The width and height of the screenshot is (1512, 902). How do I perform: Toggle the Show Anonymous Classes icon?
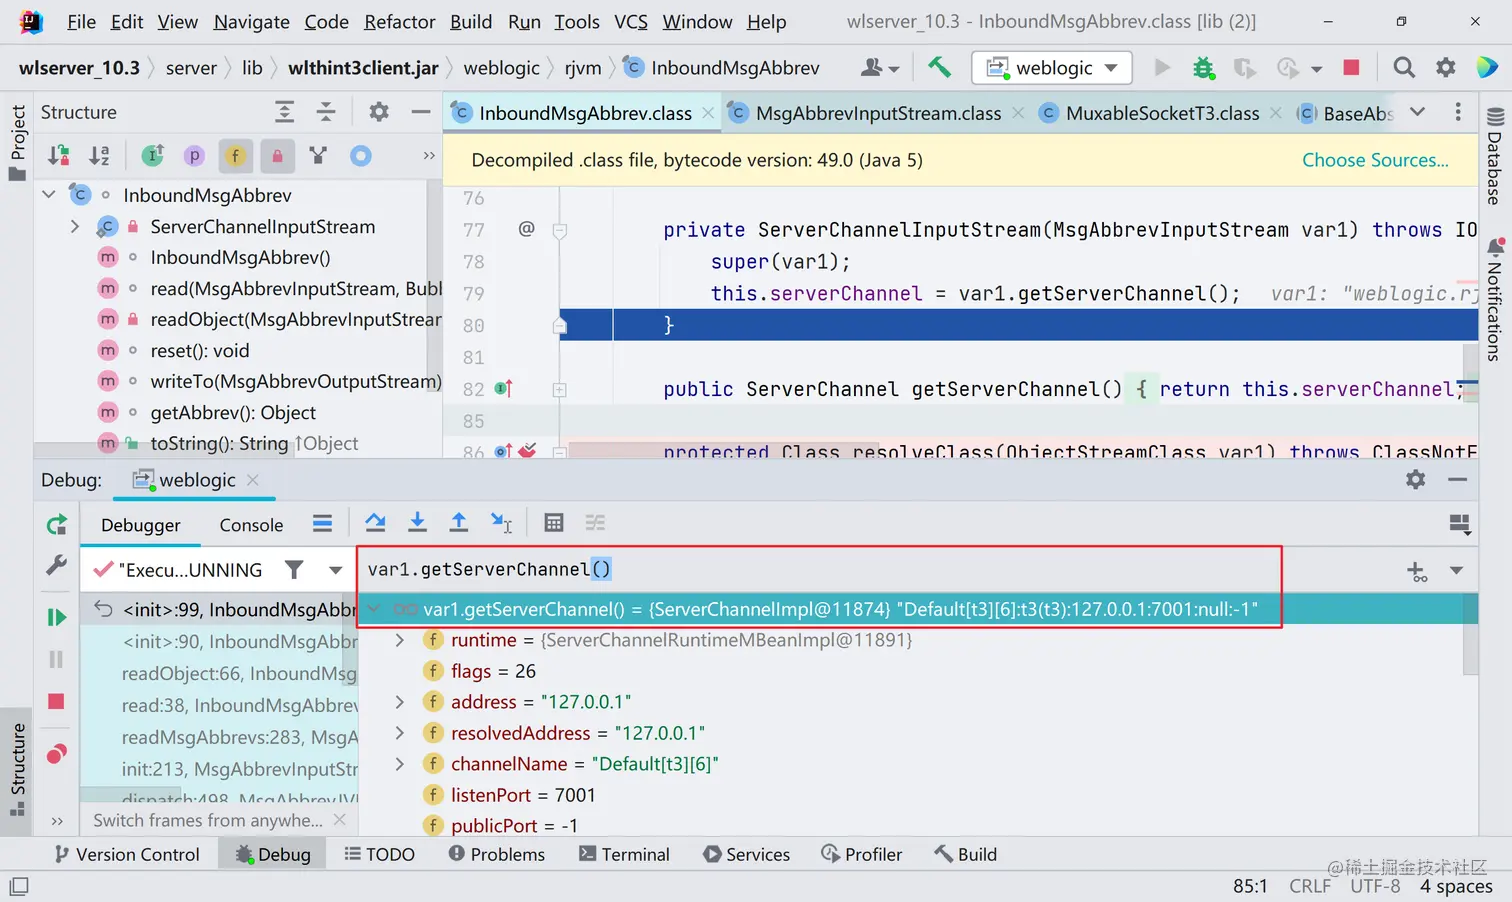[x=318, y=155]
